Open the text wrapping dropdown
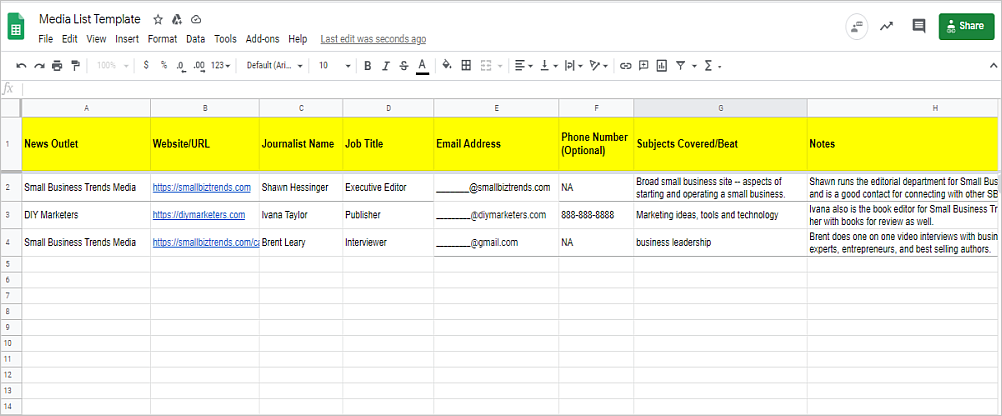 [573, 65]
